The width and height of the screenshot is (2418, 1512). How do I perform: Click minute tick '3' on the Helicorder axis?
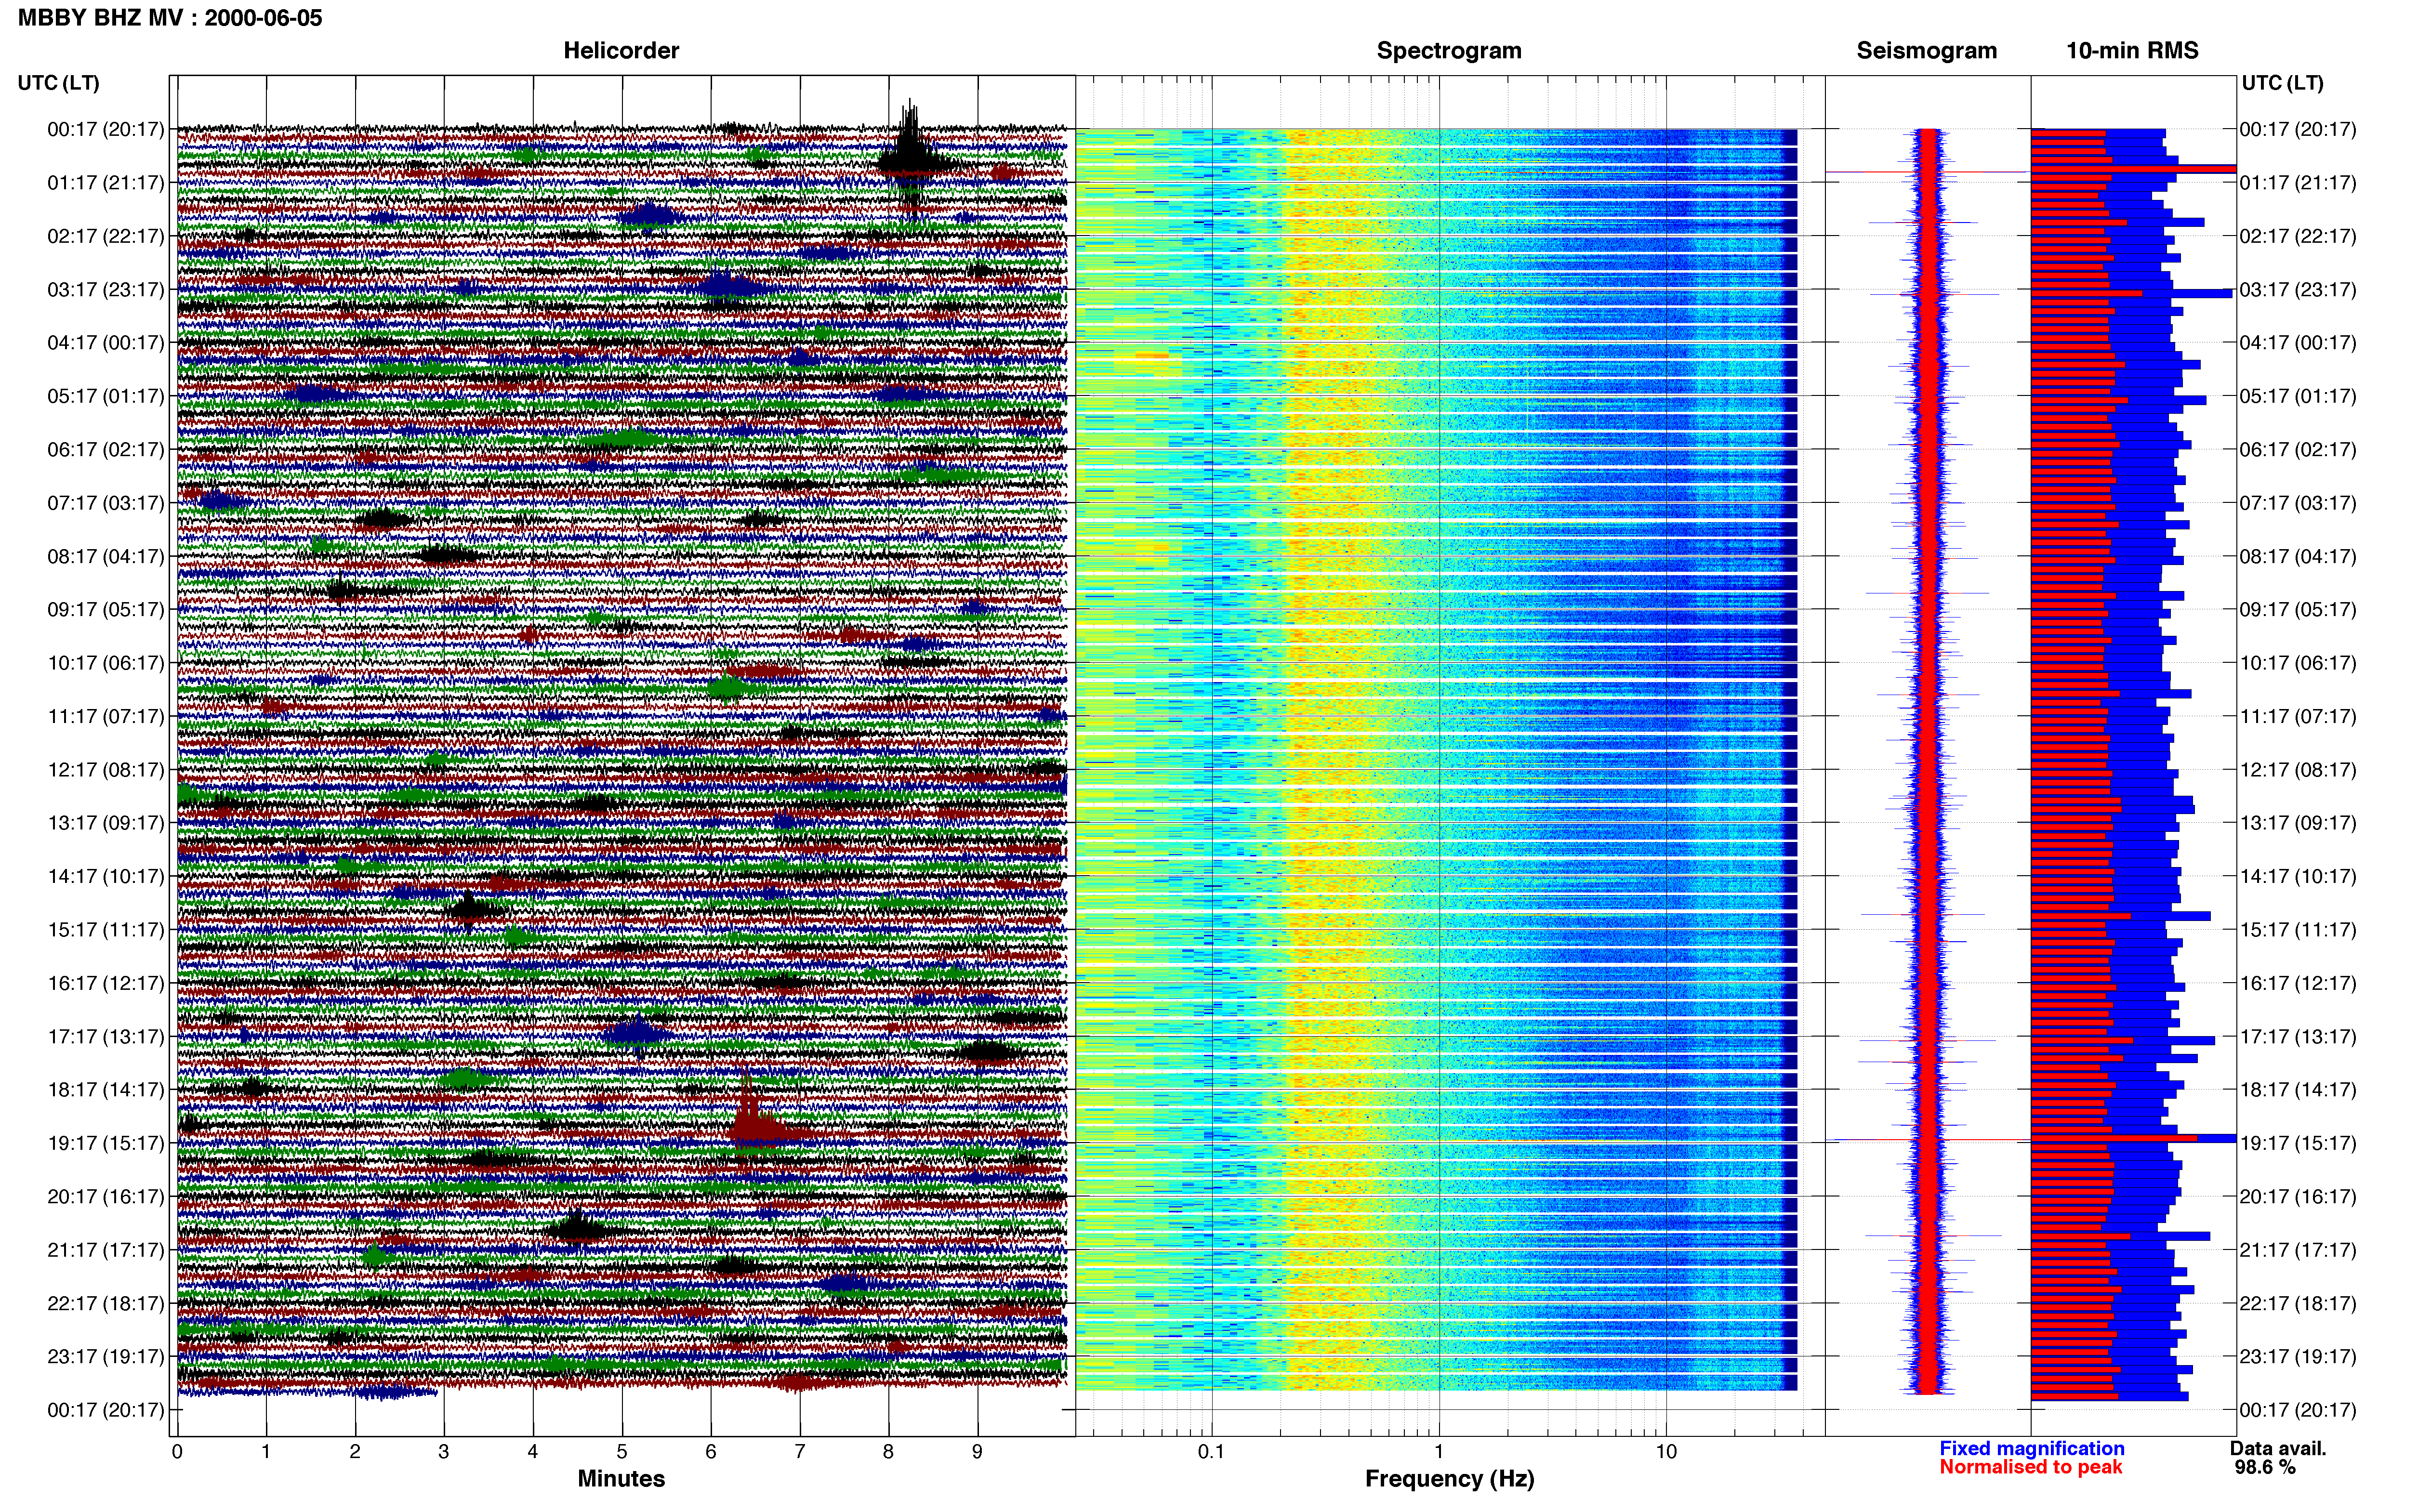pyautogui.click(x=444, y=1452)
